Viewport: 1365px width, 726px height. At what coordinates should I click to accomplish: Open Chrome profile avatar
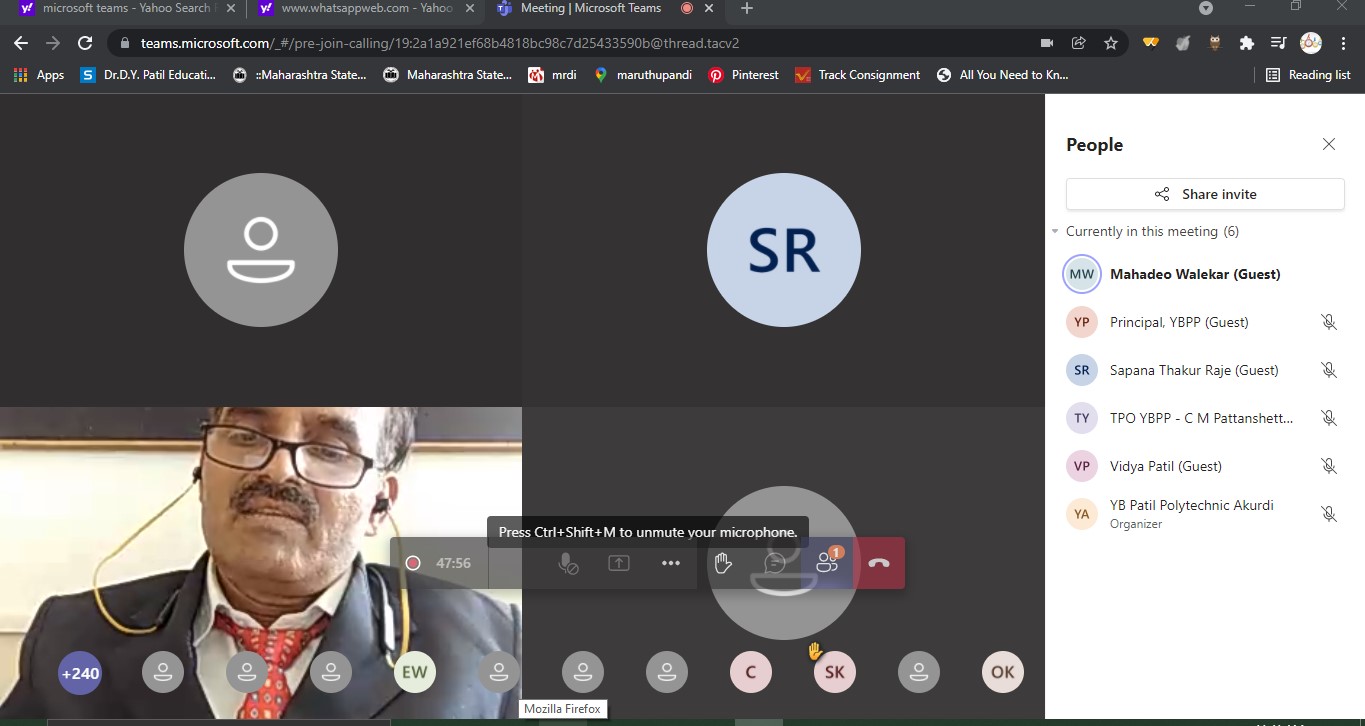pyautogui.click(x=1311, y=43)
